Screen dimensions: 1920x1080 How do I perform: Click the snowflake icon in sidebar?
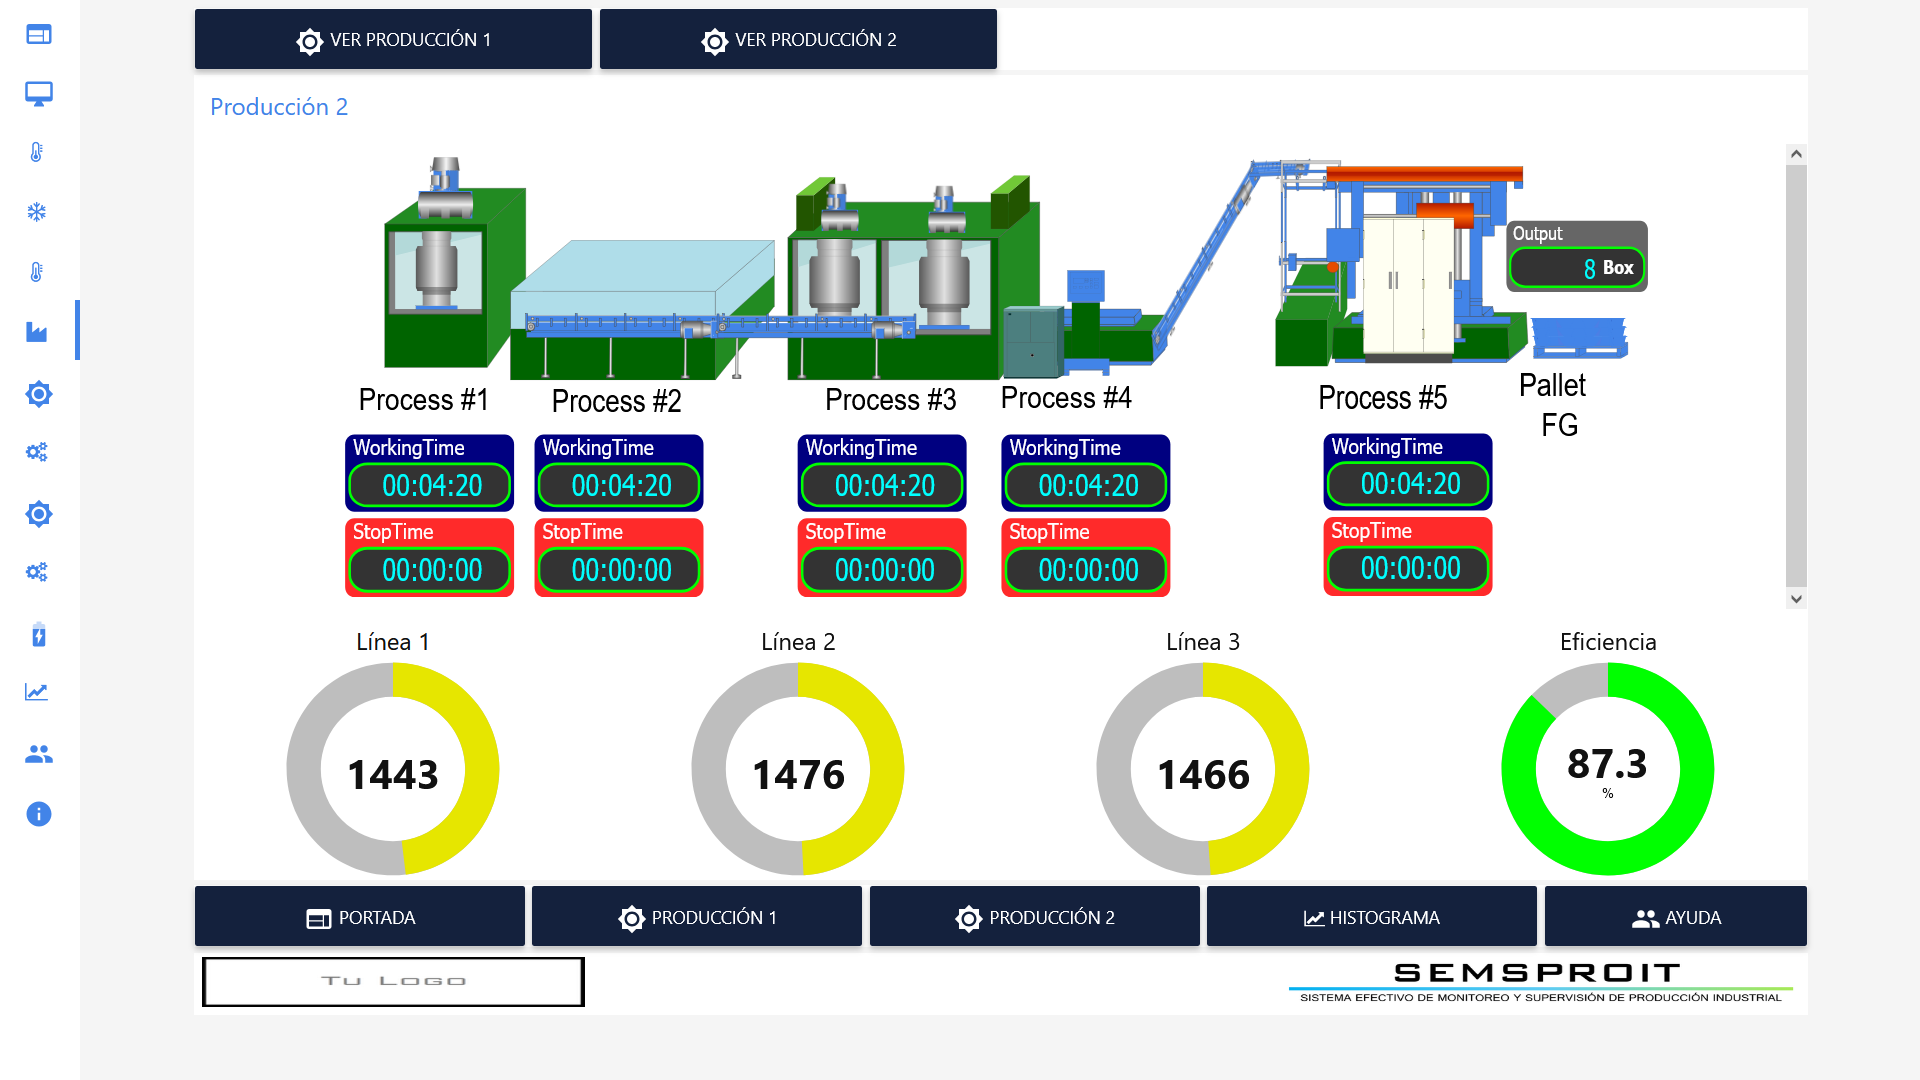click(37, 212)
